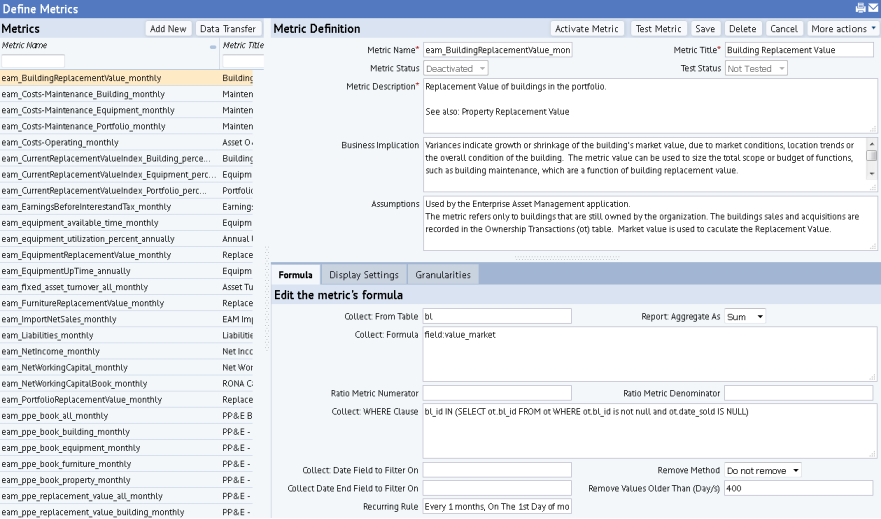This screenshot has width=881, height=519.
Task: Click the Test Metric button
Action: (658, 29)
